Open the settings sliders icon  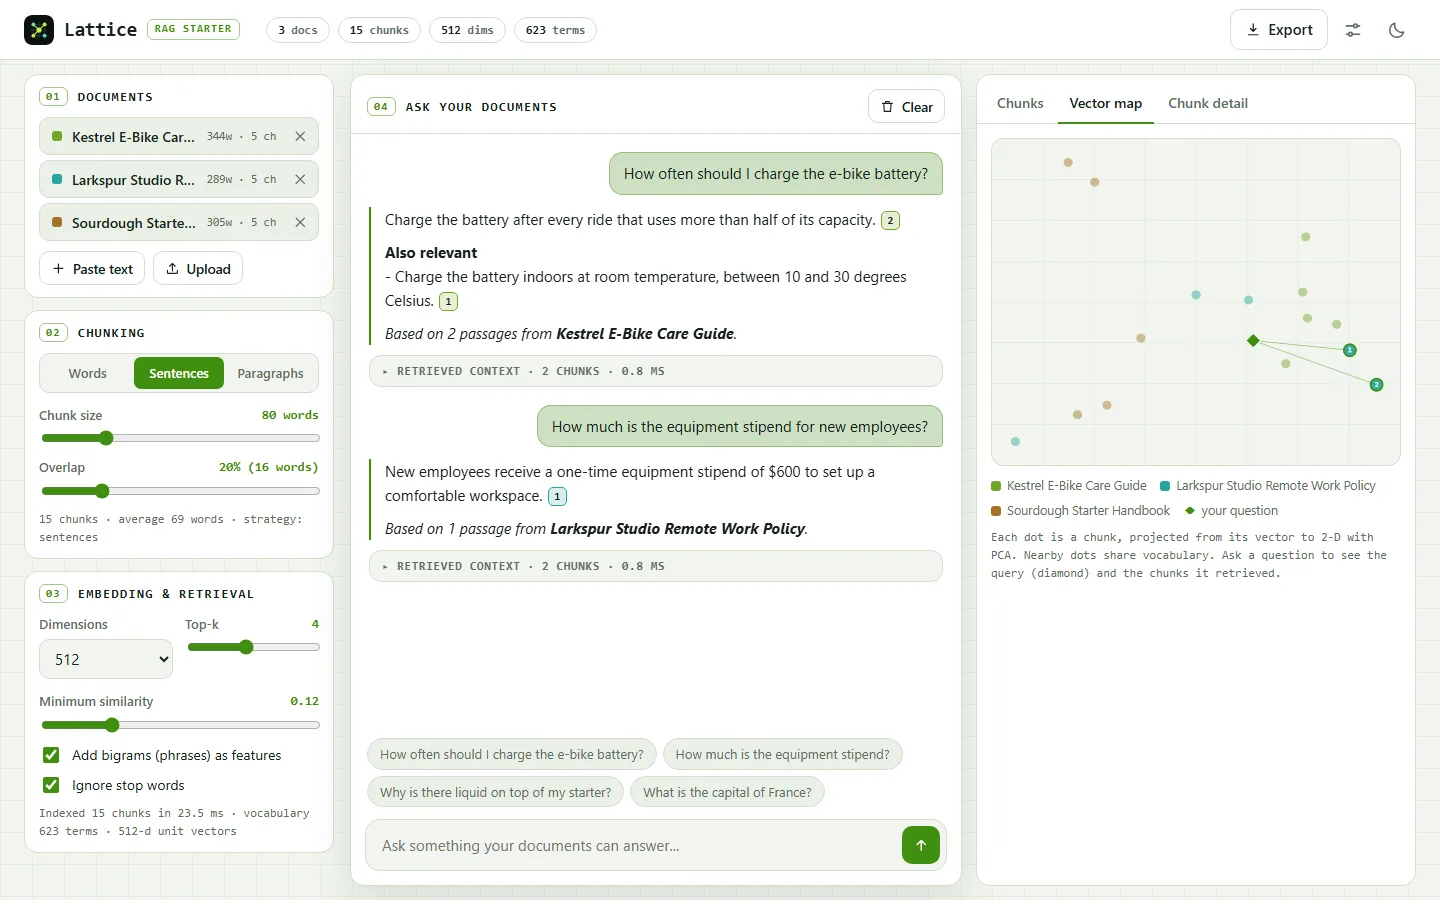point(1353,30)
